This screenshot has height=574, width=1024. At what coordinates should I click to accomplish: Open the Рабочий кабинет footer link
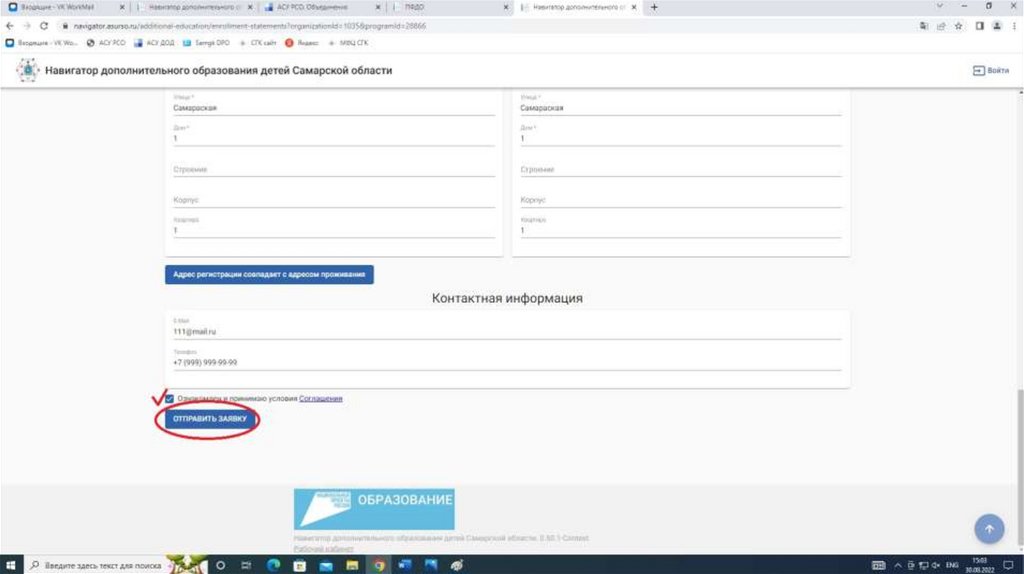coord(323,549)
